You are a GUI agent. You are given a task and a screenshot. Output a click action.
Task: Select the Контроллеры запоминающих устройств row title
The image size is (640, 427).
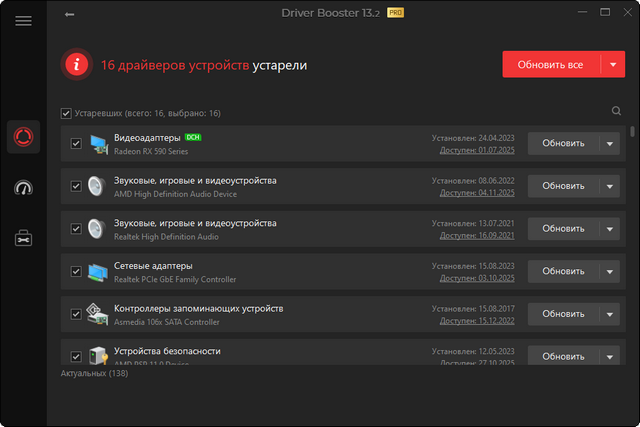(198, 309)
